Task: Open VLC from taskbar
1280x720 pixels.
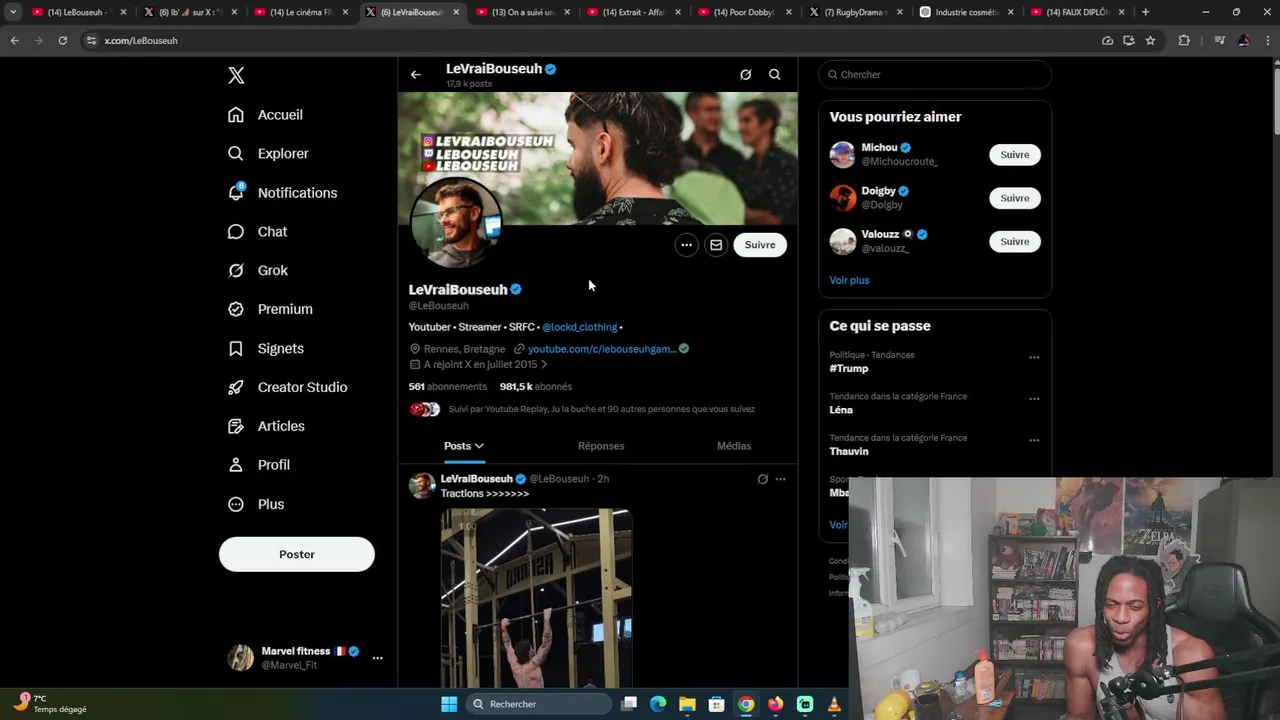Action: click(x=834, y=704)
